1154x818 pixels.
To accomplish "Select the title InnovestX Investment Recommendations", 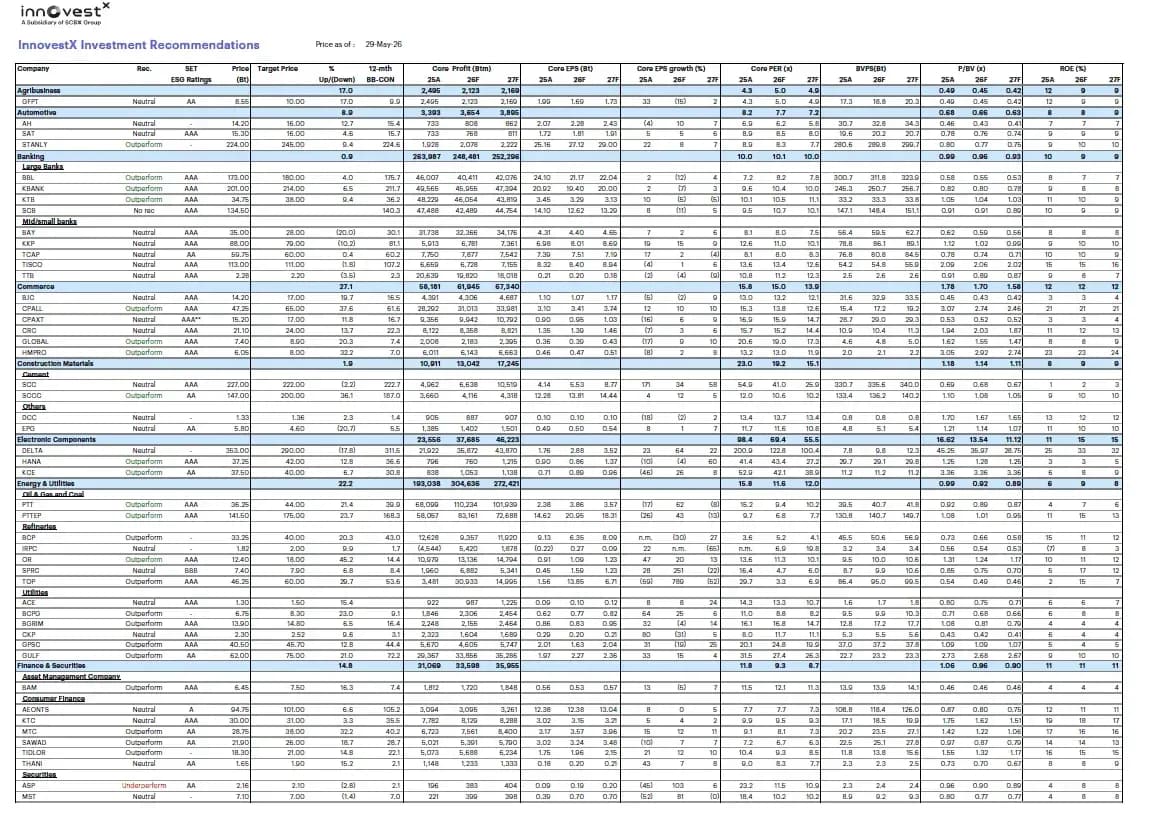I will 138,45.
